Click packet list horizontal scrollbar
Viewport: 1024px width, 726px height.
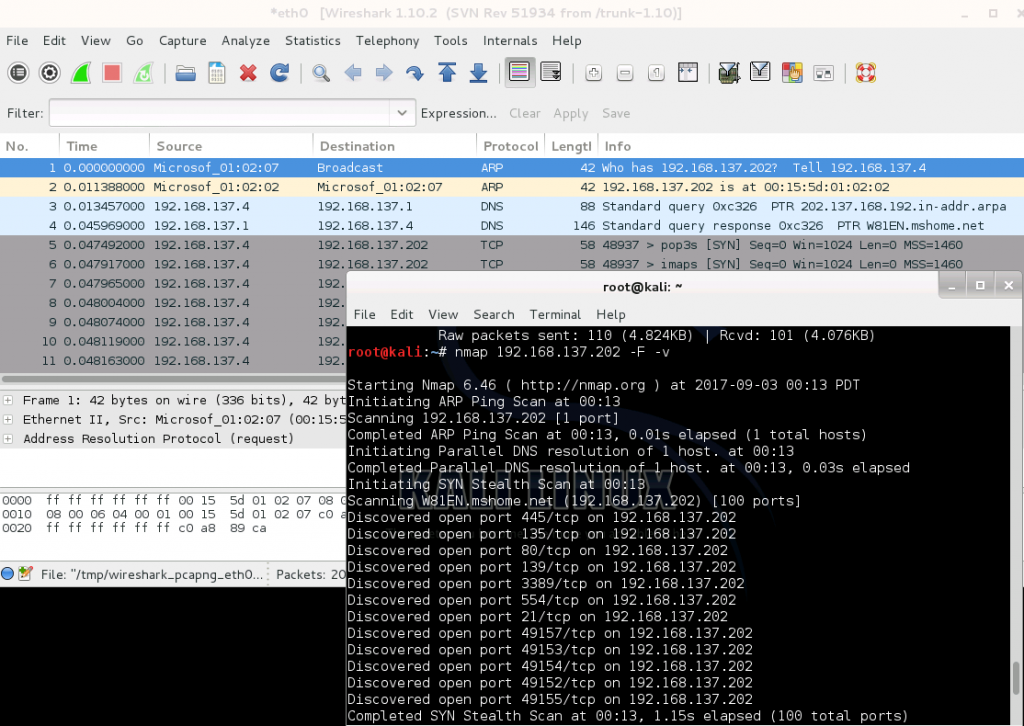pyautogui.click(x=174, y=379)
